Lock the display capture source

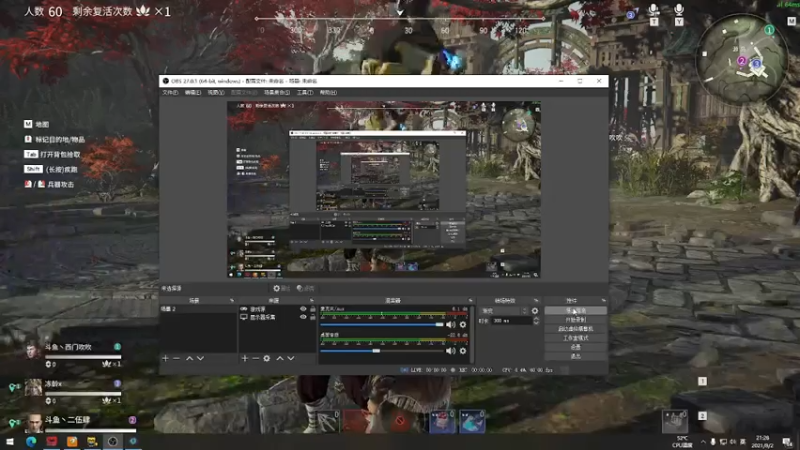tap(313, 317)
